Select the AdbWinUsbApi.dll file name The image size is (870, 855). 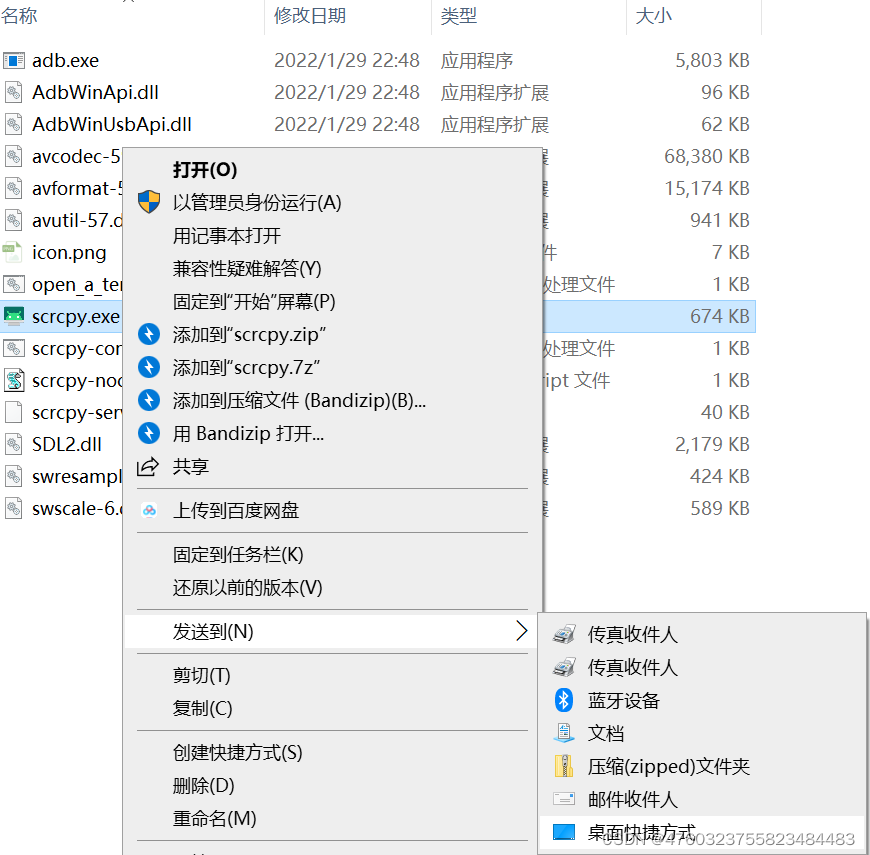pyautogui.click(x=112, y=124)
